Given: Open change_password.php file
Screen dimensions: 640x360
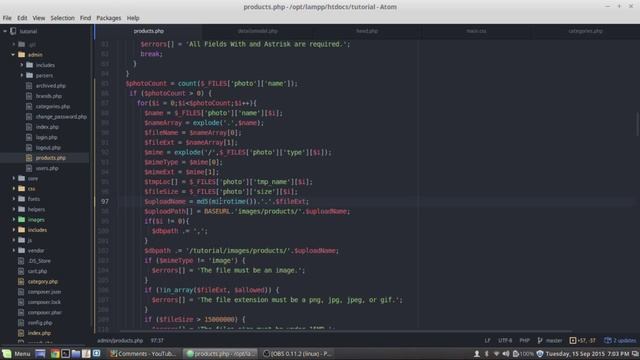Looking at the screenshot, I should point(61,117).
